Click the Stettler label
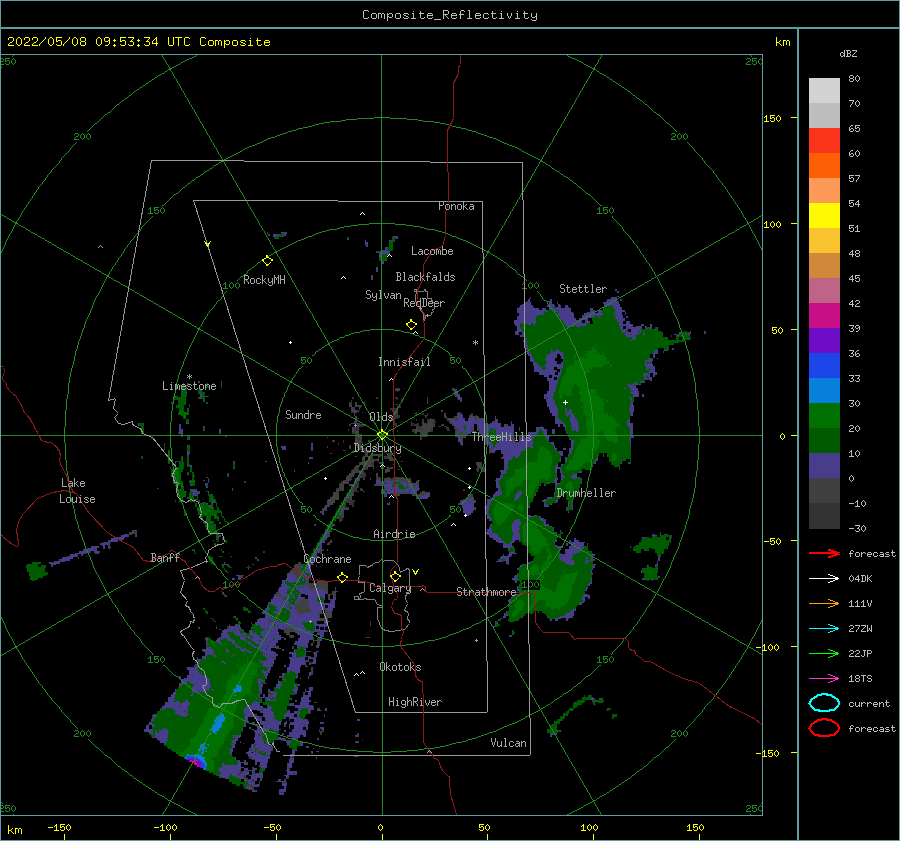The width and height of the screenshot is (900, 841). (583, 289)
